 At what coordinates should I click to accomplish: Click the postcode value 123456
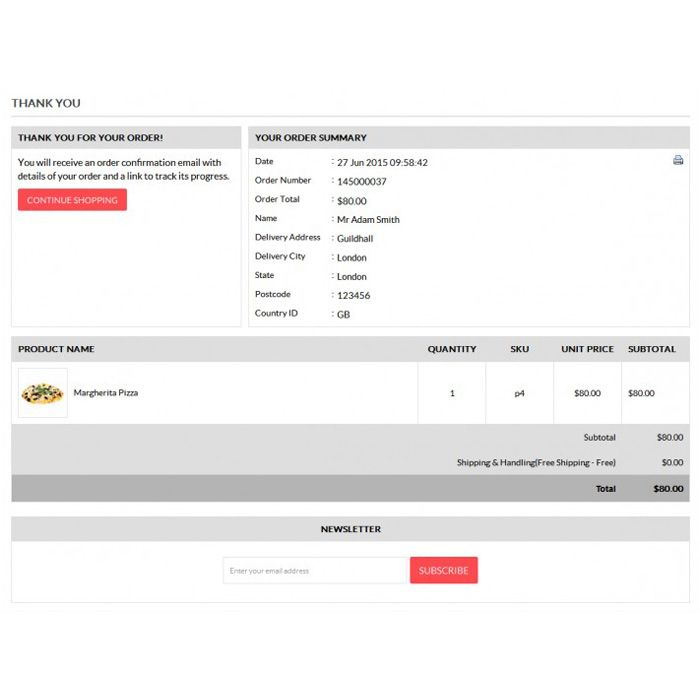(x=354, y=296)
